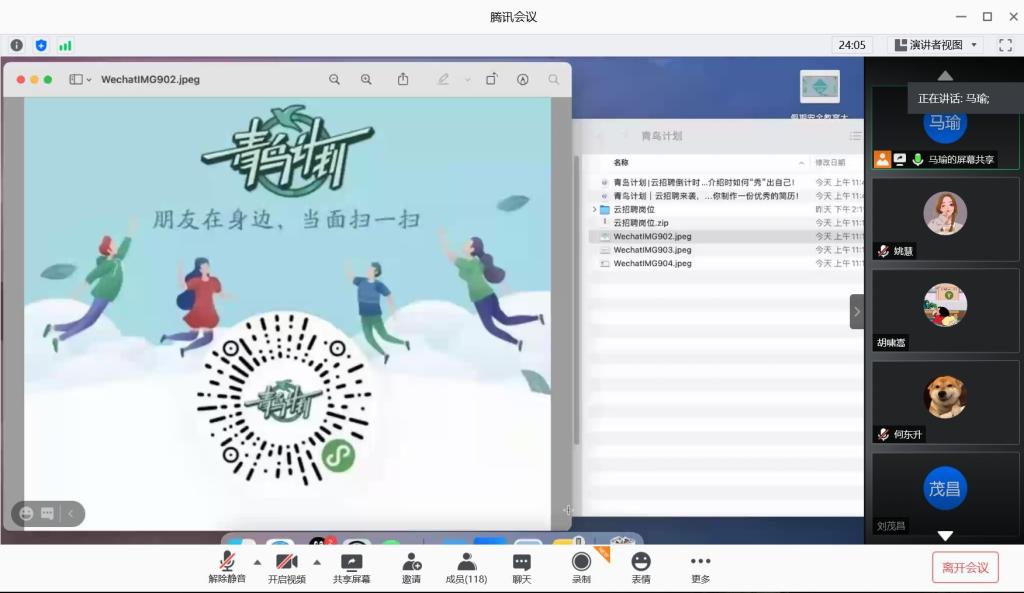Viewport: 1024px width, 593px height.
Task: Open the 聊天 chat panel
Action: (522, 567)
